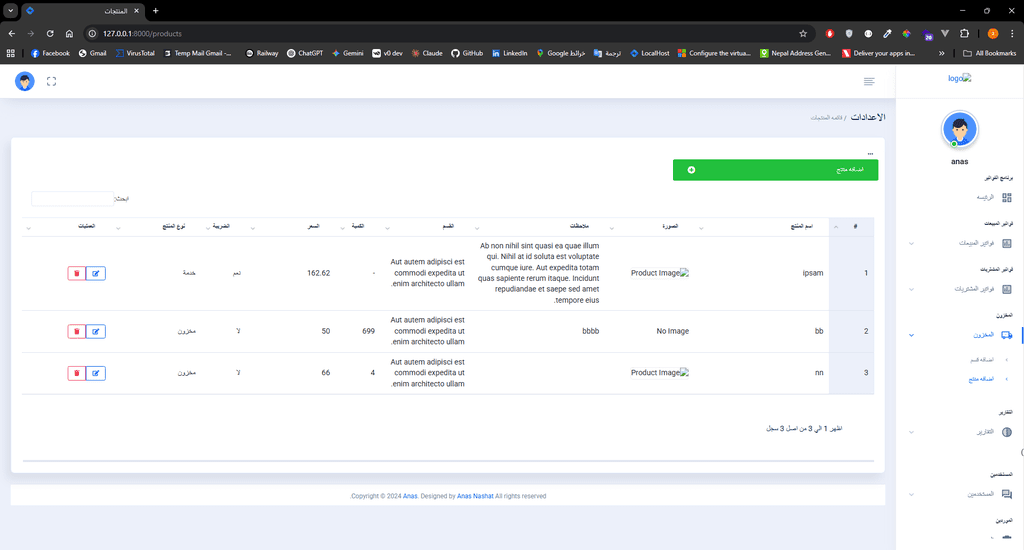Image resolution: width=1024 pixels, height=550 pixels.
Task: Expand the المستخدمين sidebar chevron
Action: coord(912,494)
